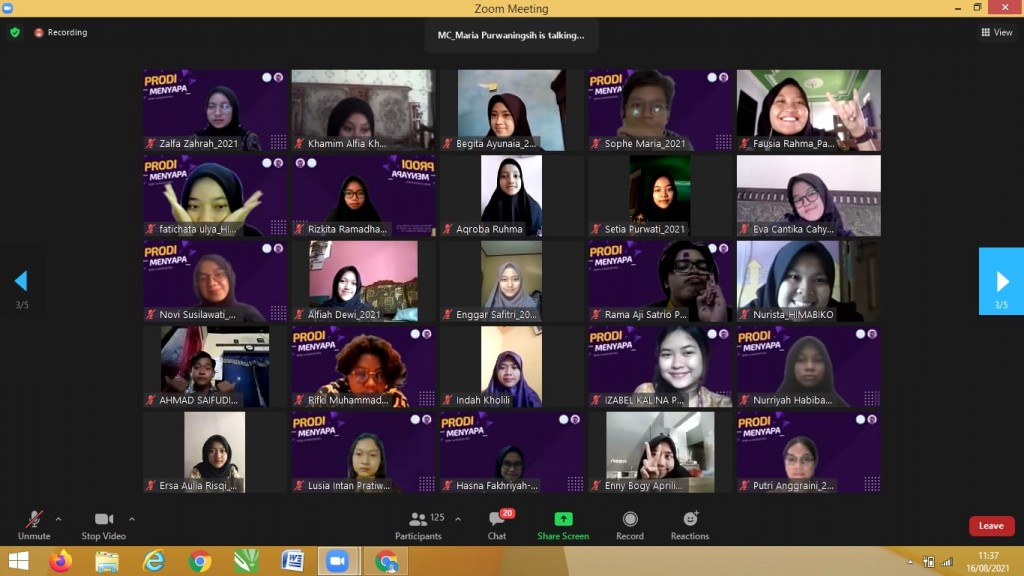Go to next gallery page arrow
The width and height of the screenshot is (1024, 576).
click(1001, 281)
